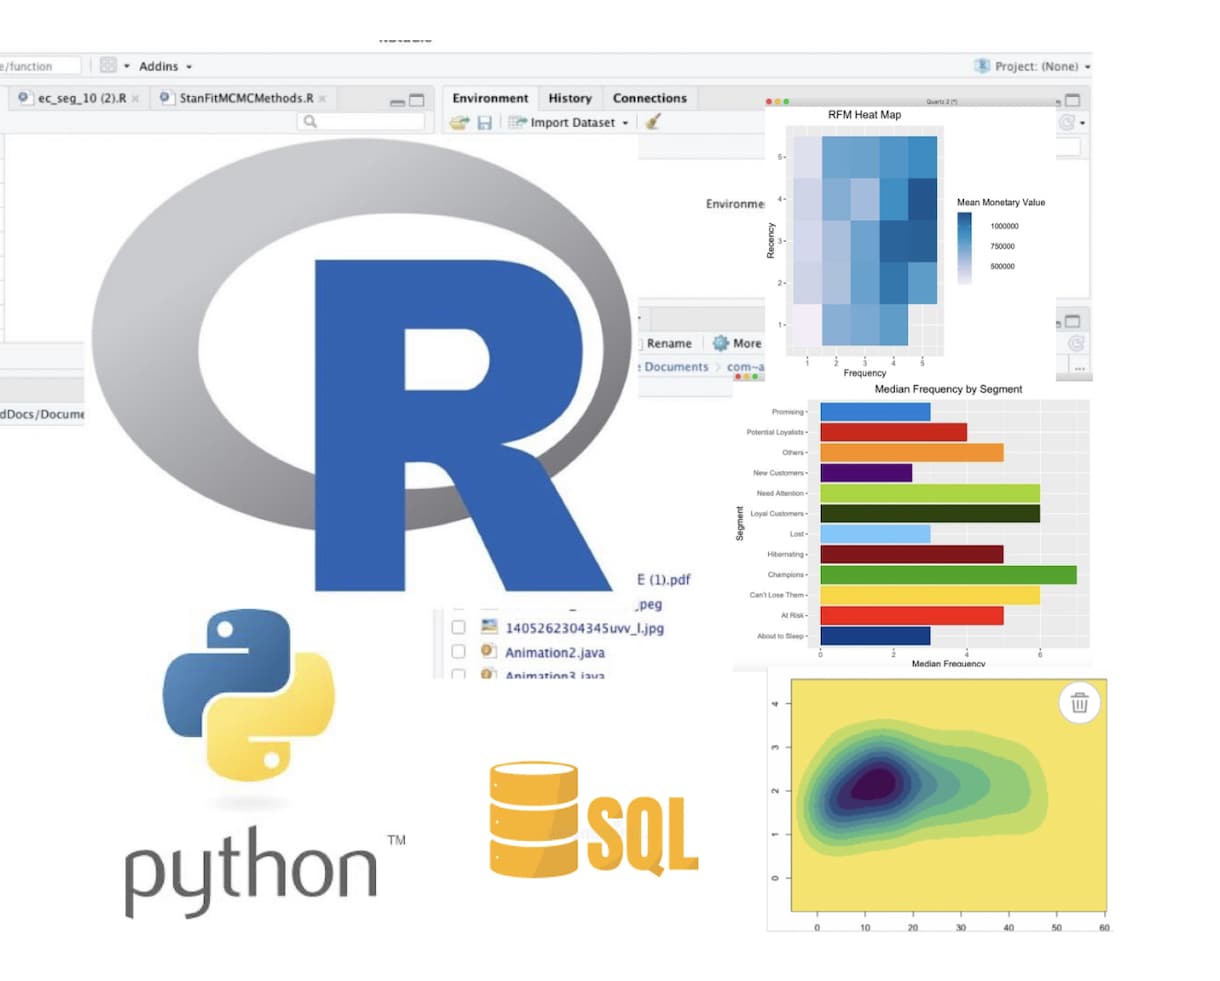This screenshot has height=981, width=1220.
Task: Focus the go to file/function field
Action: coord(40,66)
